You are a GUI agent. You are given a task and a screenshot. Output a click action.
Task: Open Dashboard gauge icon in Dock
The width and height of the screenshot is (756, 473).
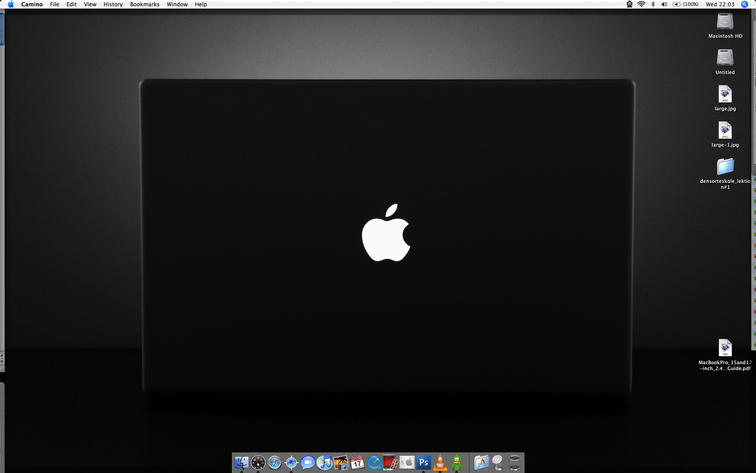(x=258, y=462)
